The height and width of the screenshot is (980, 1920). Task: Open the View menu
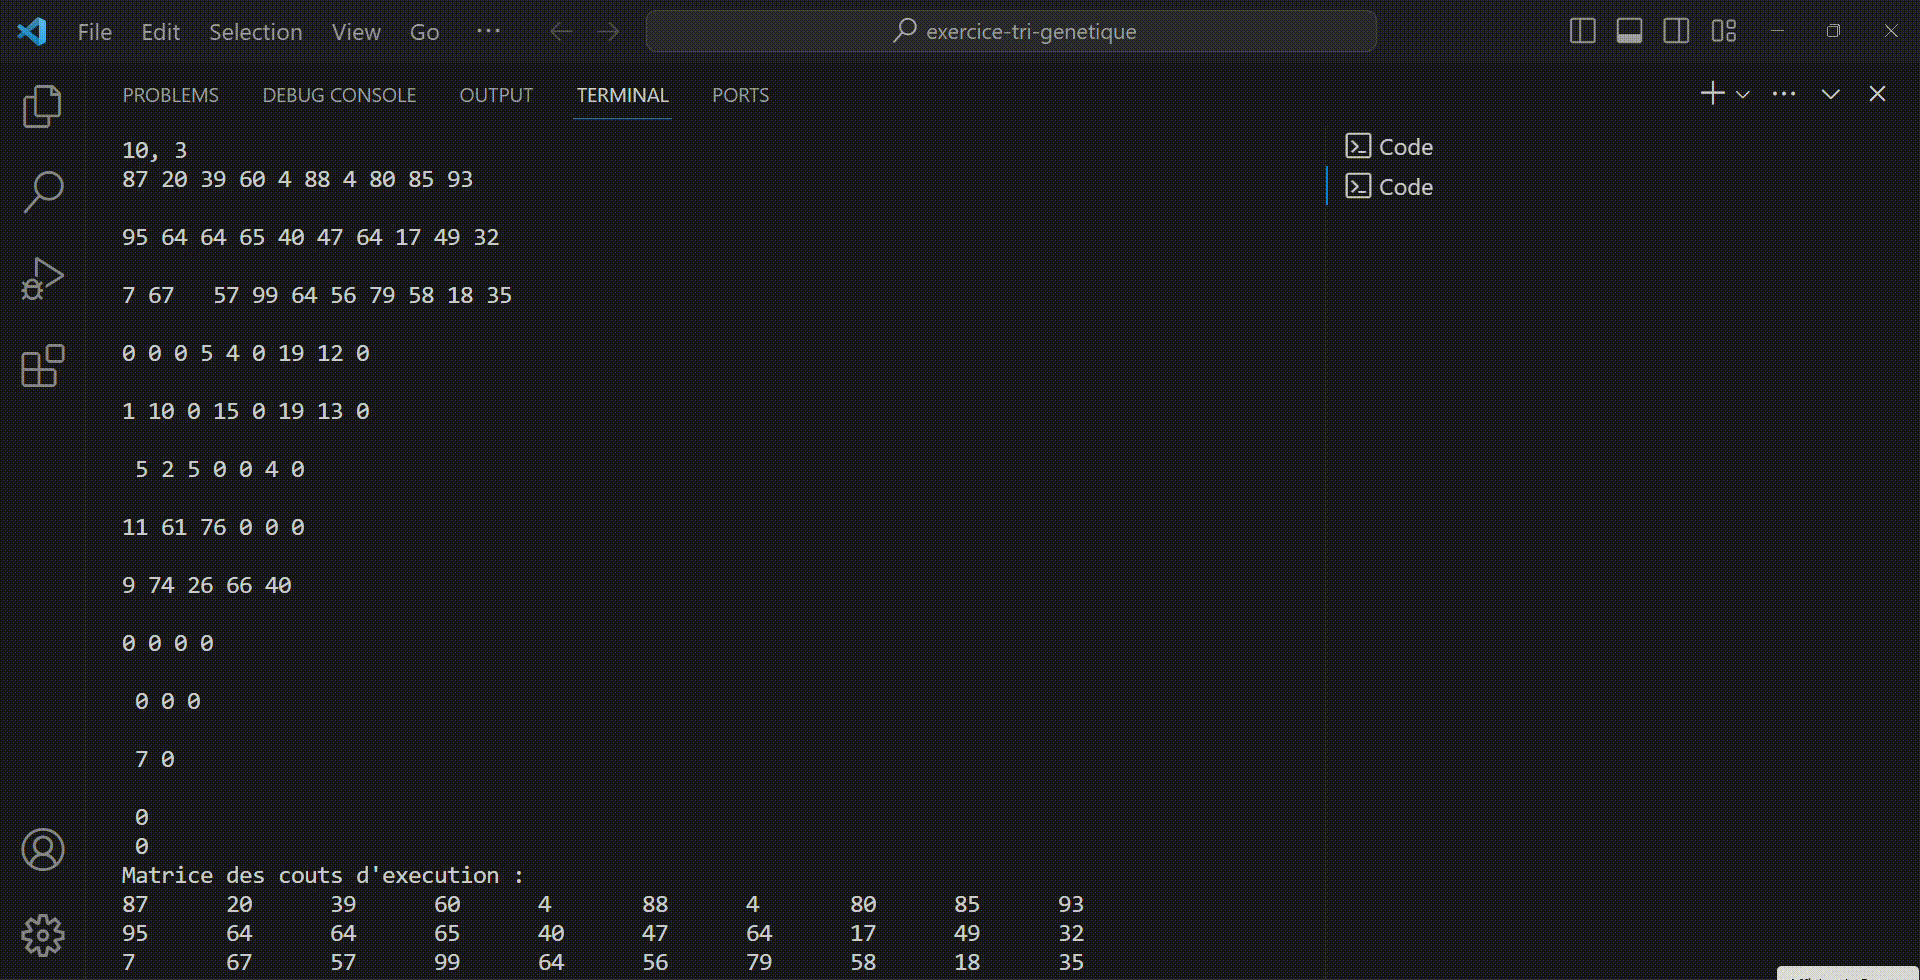[x=356, y=31]
